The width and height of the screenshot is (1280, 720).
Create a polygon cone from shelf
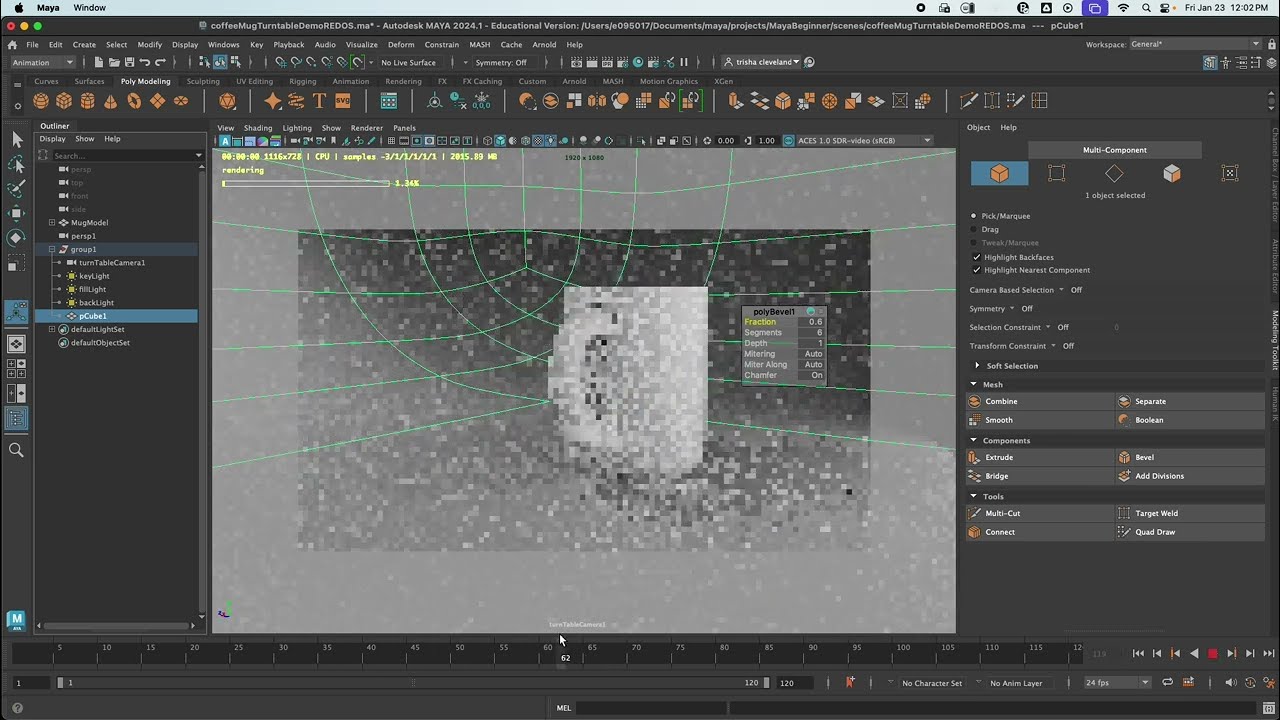[x=110, y=101]
